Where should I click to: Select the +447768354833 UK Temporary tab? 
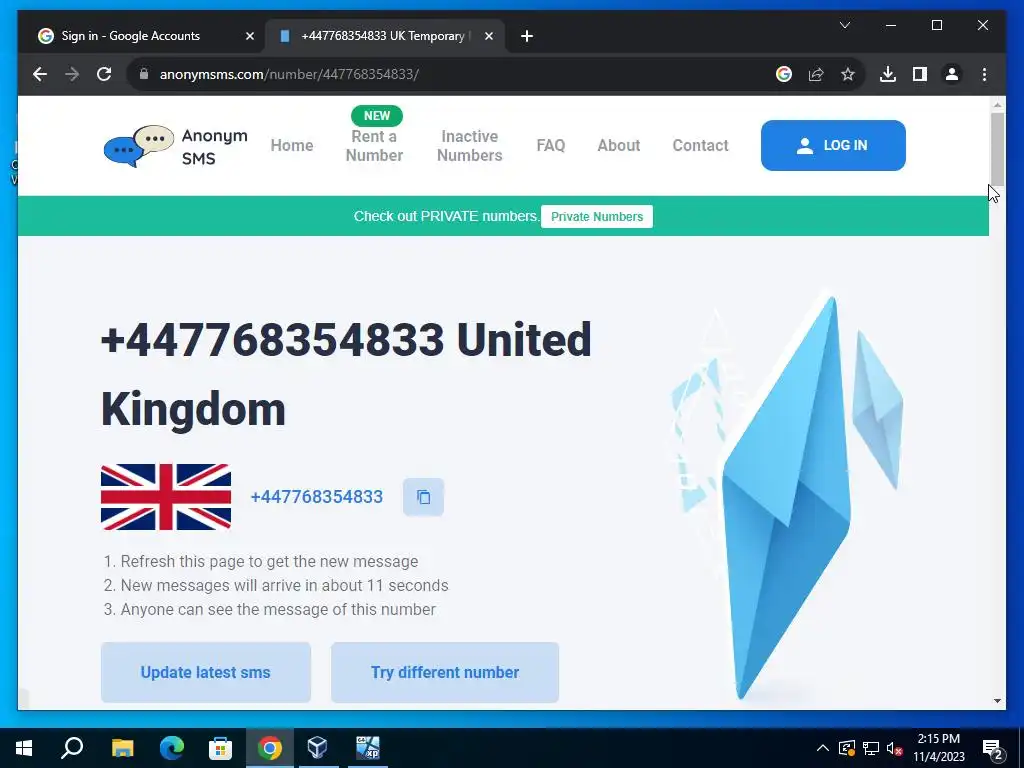click(383, 36)
